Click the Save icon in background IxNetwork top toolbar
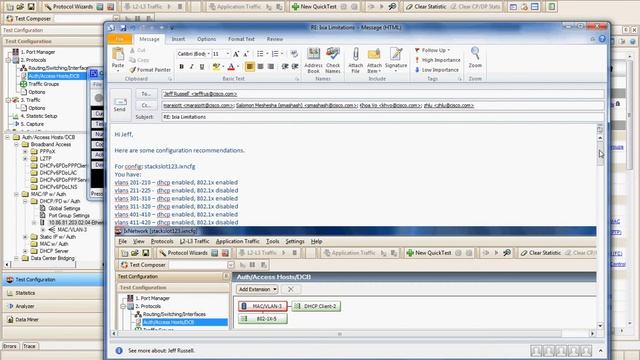The width and height of the screenshot is (640, 360). click(31, 7)
